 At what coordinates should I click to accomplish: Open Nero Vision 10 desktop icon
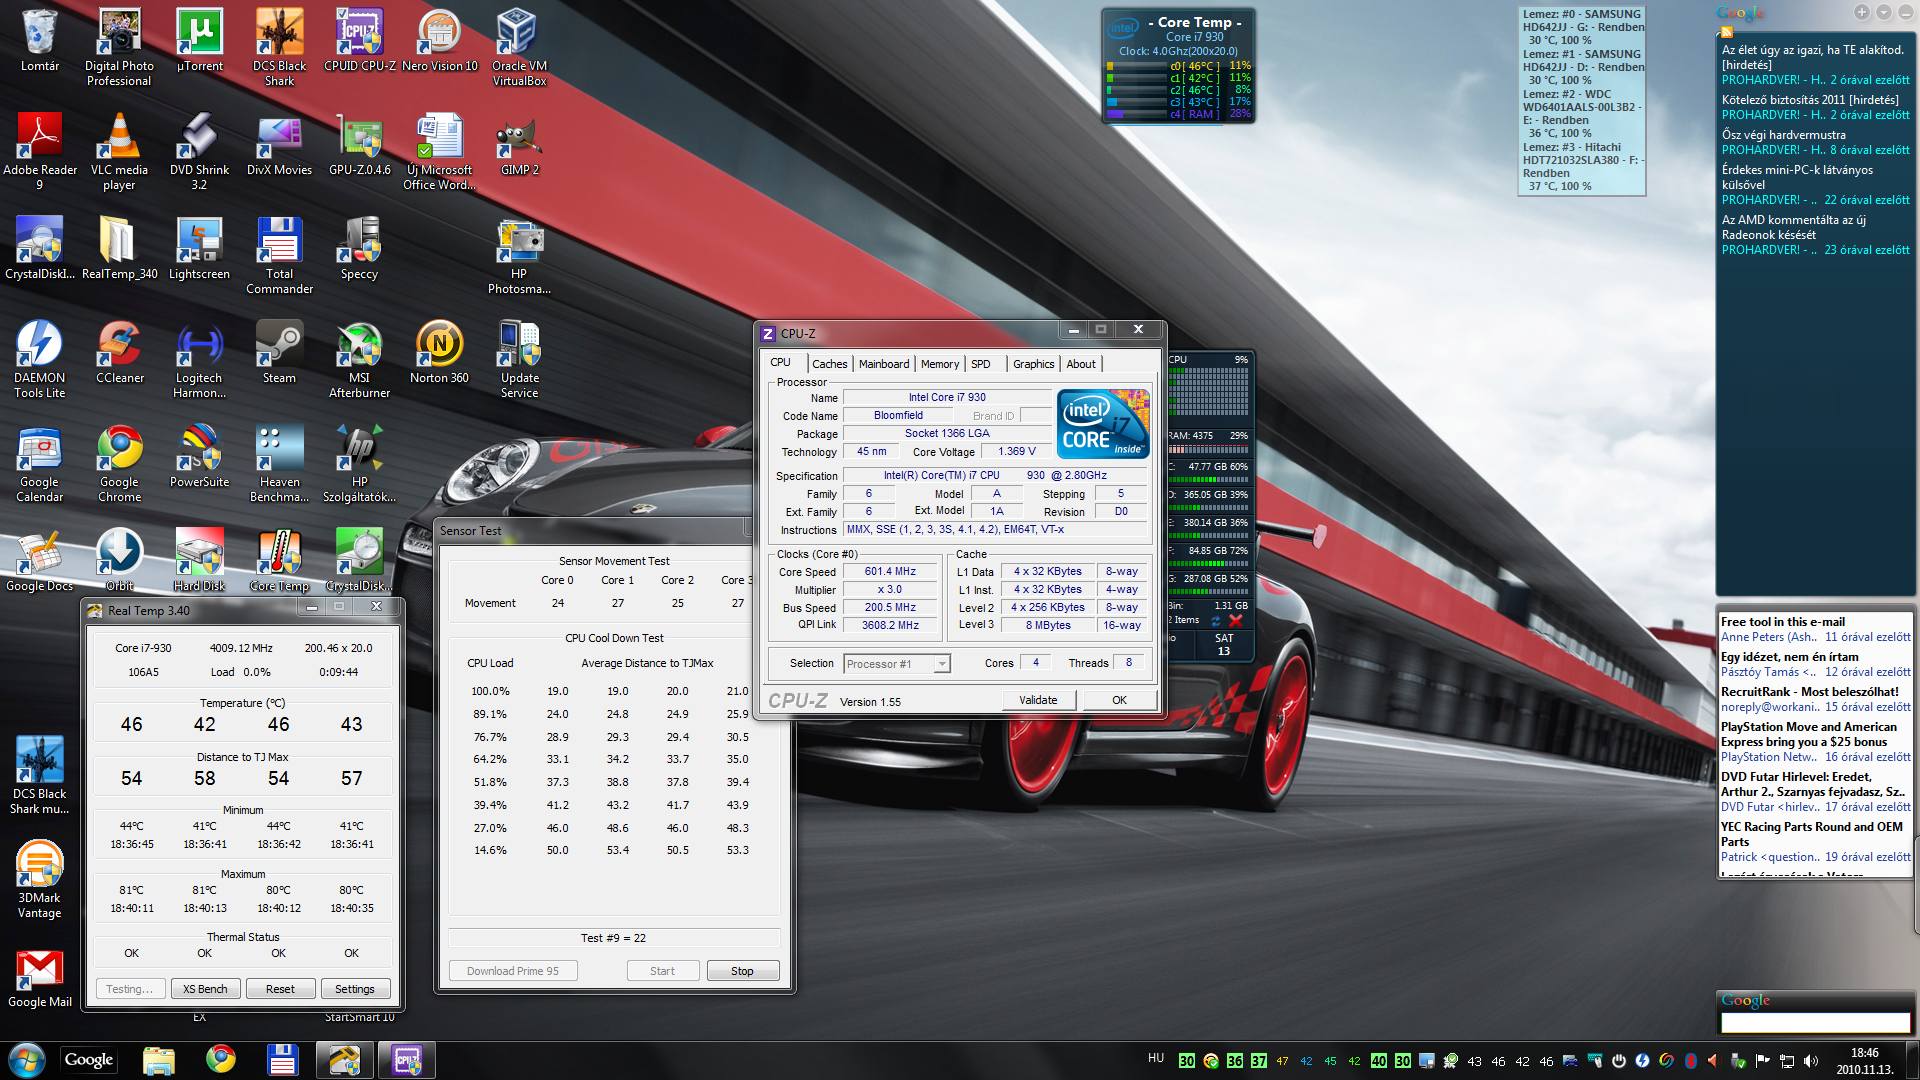point(439,41)
